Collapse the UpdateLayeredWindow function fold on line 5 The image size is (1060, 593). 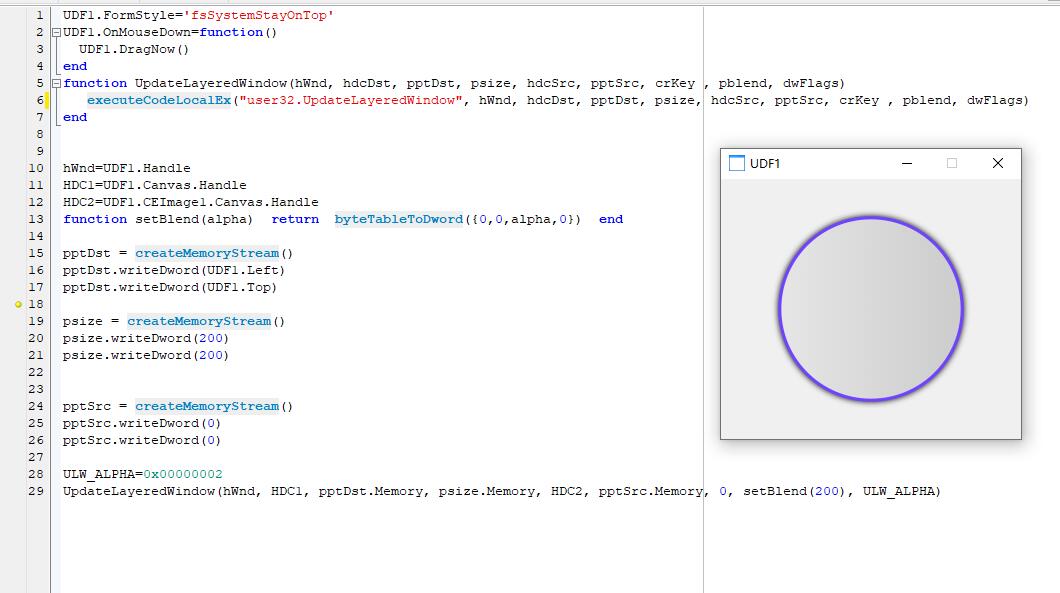(56, 84)
